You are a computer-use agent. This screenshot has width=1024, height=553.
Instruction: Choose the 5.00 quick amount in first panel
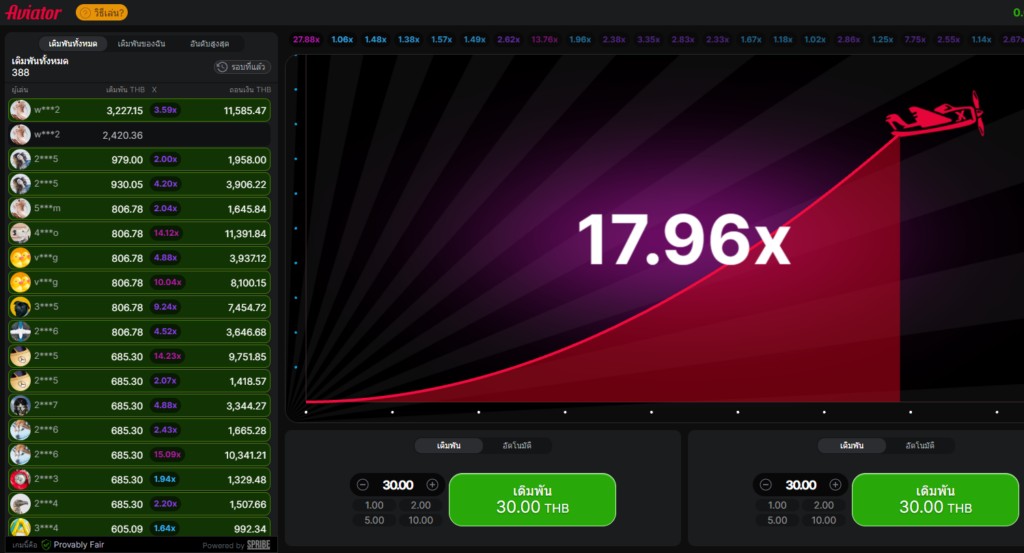pos(374,520)
